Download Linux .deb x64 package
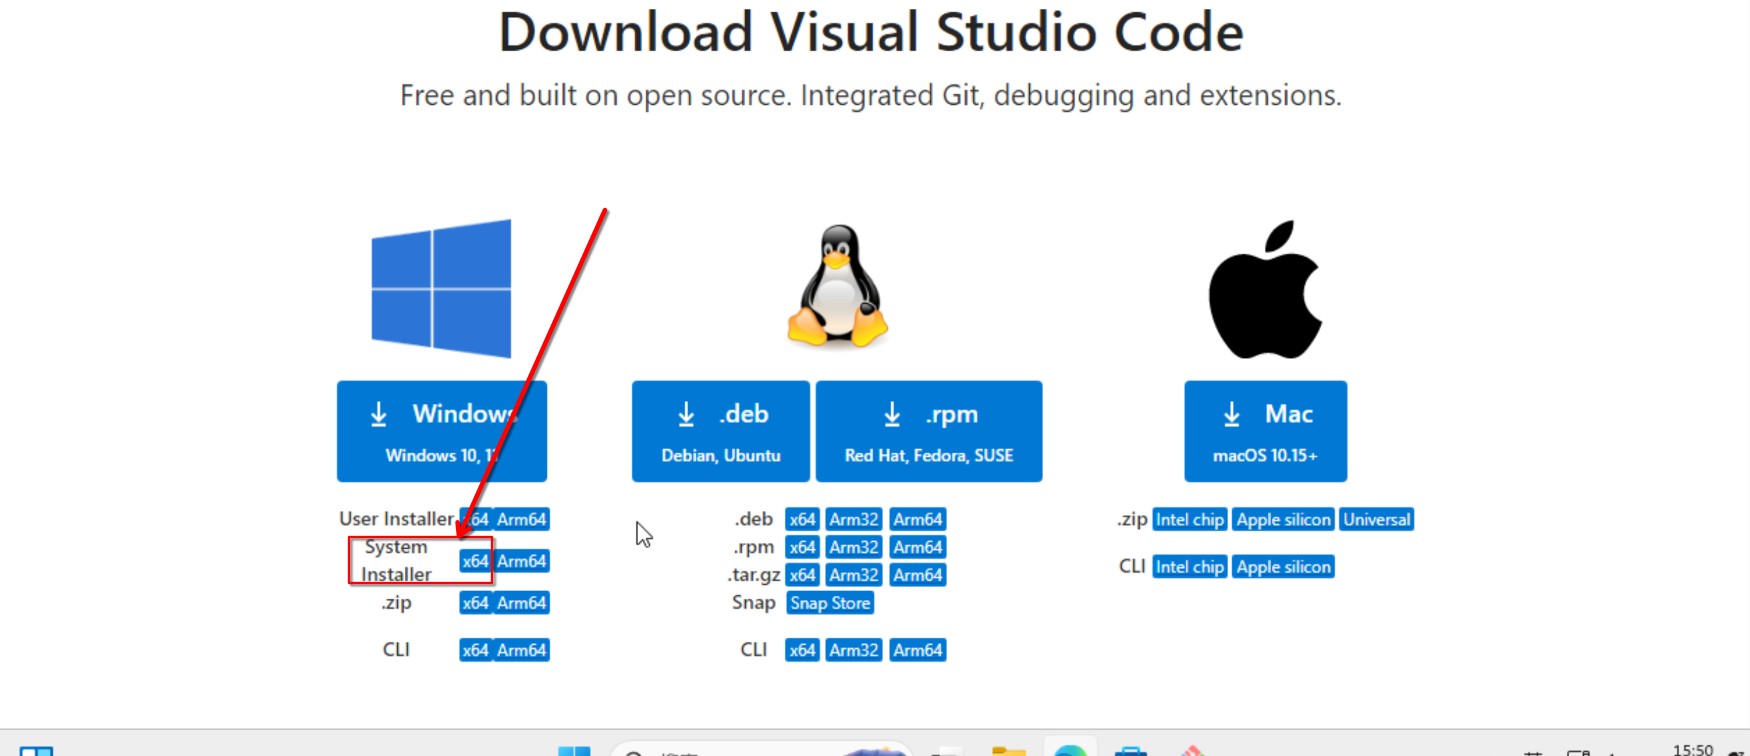The height and width of the screenshot is (756, 1750). pyautogui.click(x=802, y=519)
